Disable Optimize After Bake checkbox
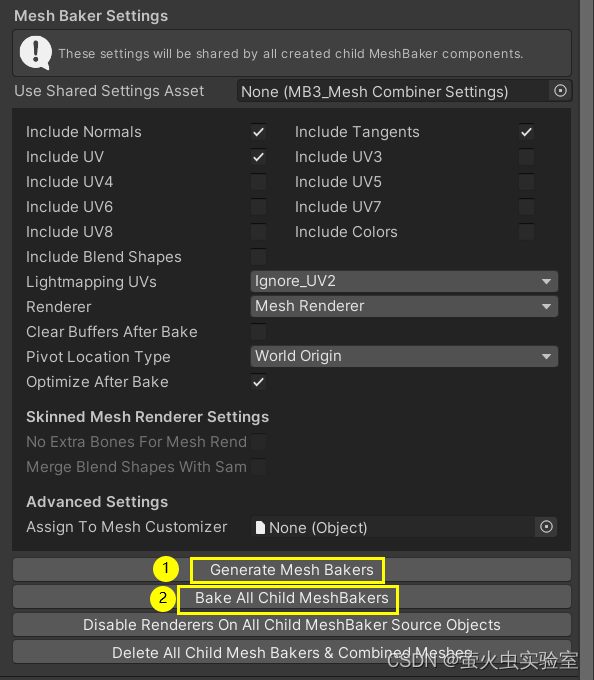Viewport: 594px width, 680px height. pyautogui.click(x=258, y=382)
